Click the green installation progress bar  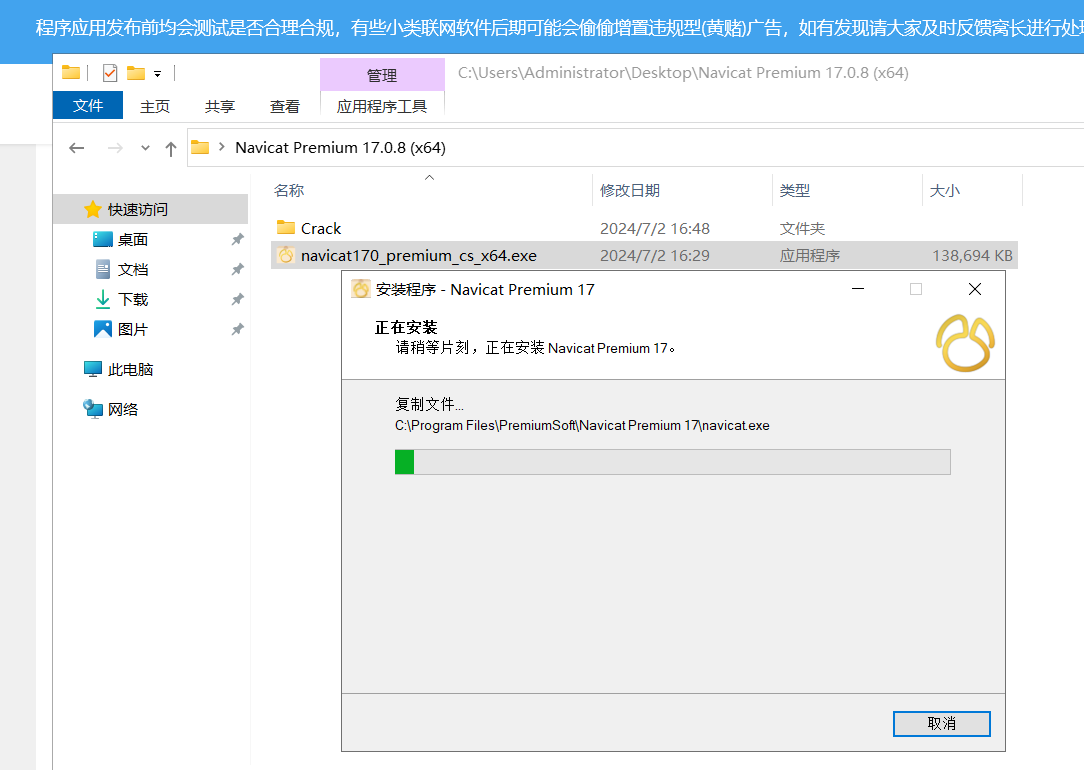pyautogui.click(x=404, y=462)
